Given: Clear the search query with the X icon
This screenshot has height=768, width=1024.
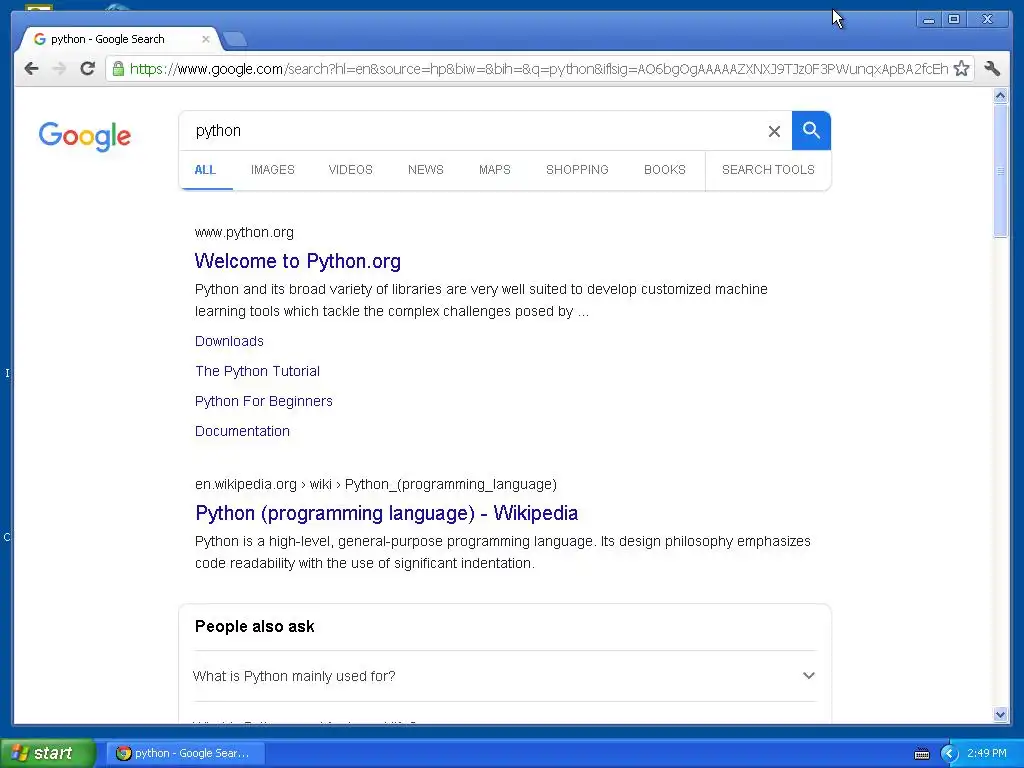Looking at the screenshot, I should coord(775,131).
